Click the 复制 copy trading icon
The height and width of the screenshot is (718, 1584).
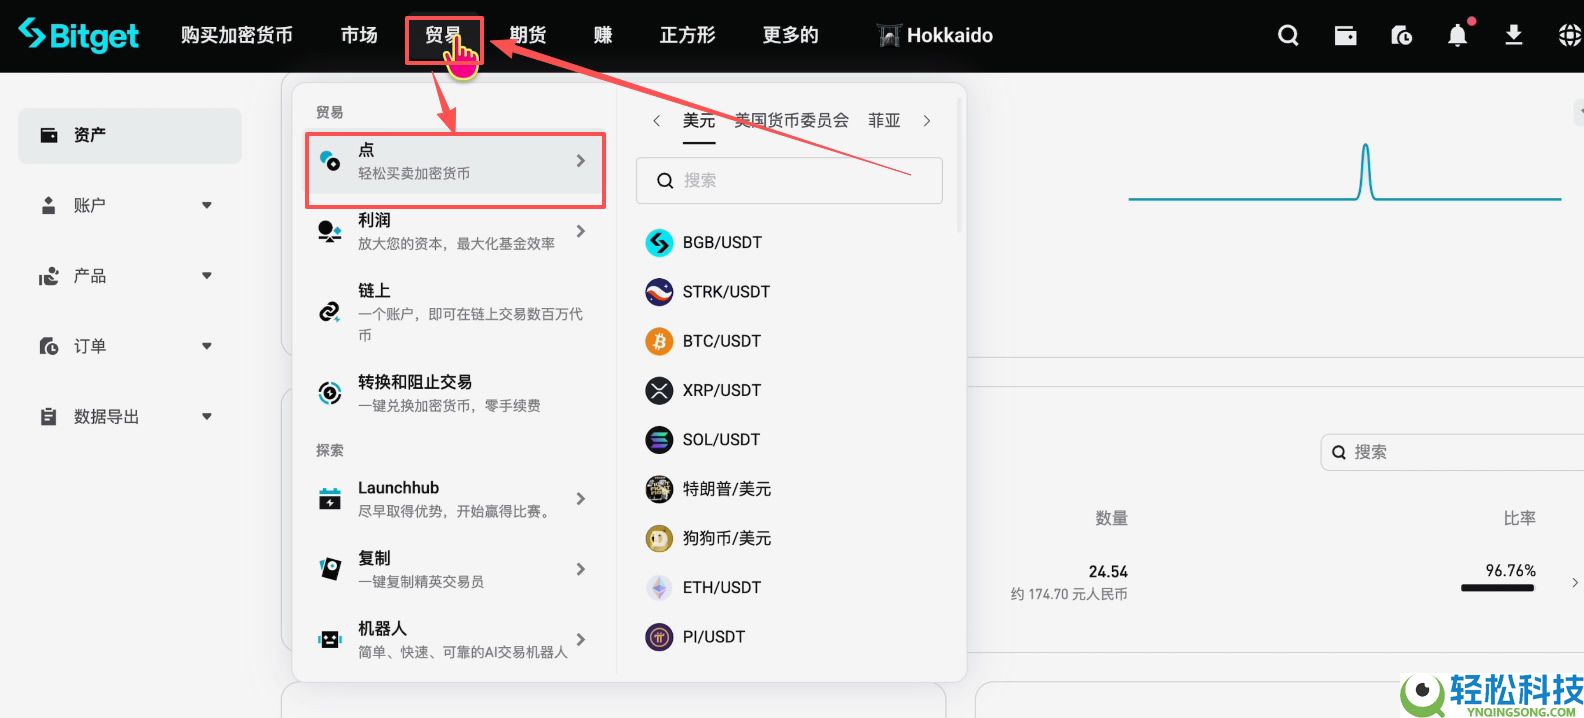[329, 569]
